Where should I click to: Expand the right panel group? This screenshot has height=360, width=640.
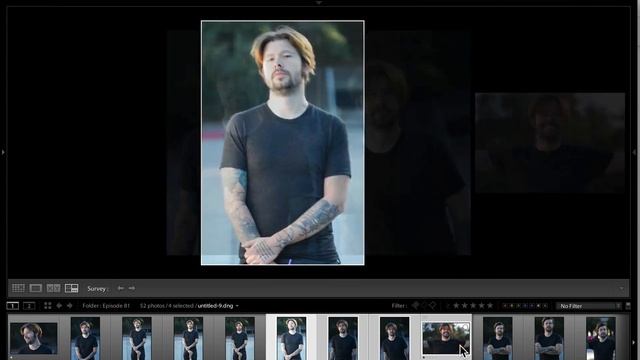(635, 152)
